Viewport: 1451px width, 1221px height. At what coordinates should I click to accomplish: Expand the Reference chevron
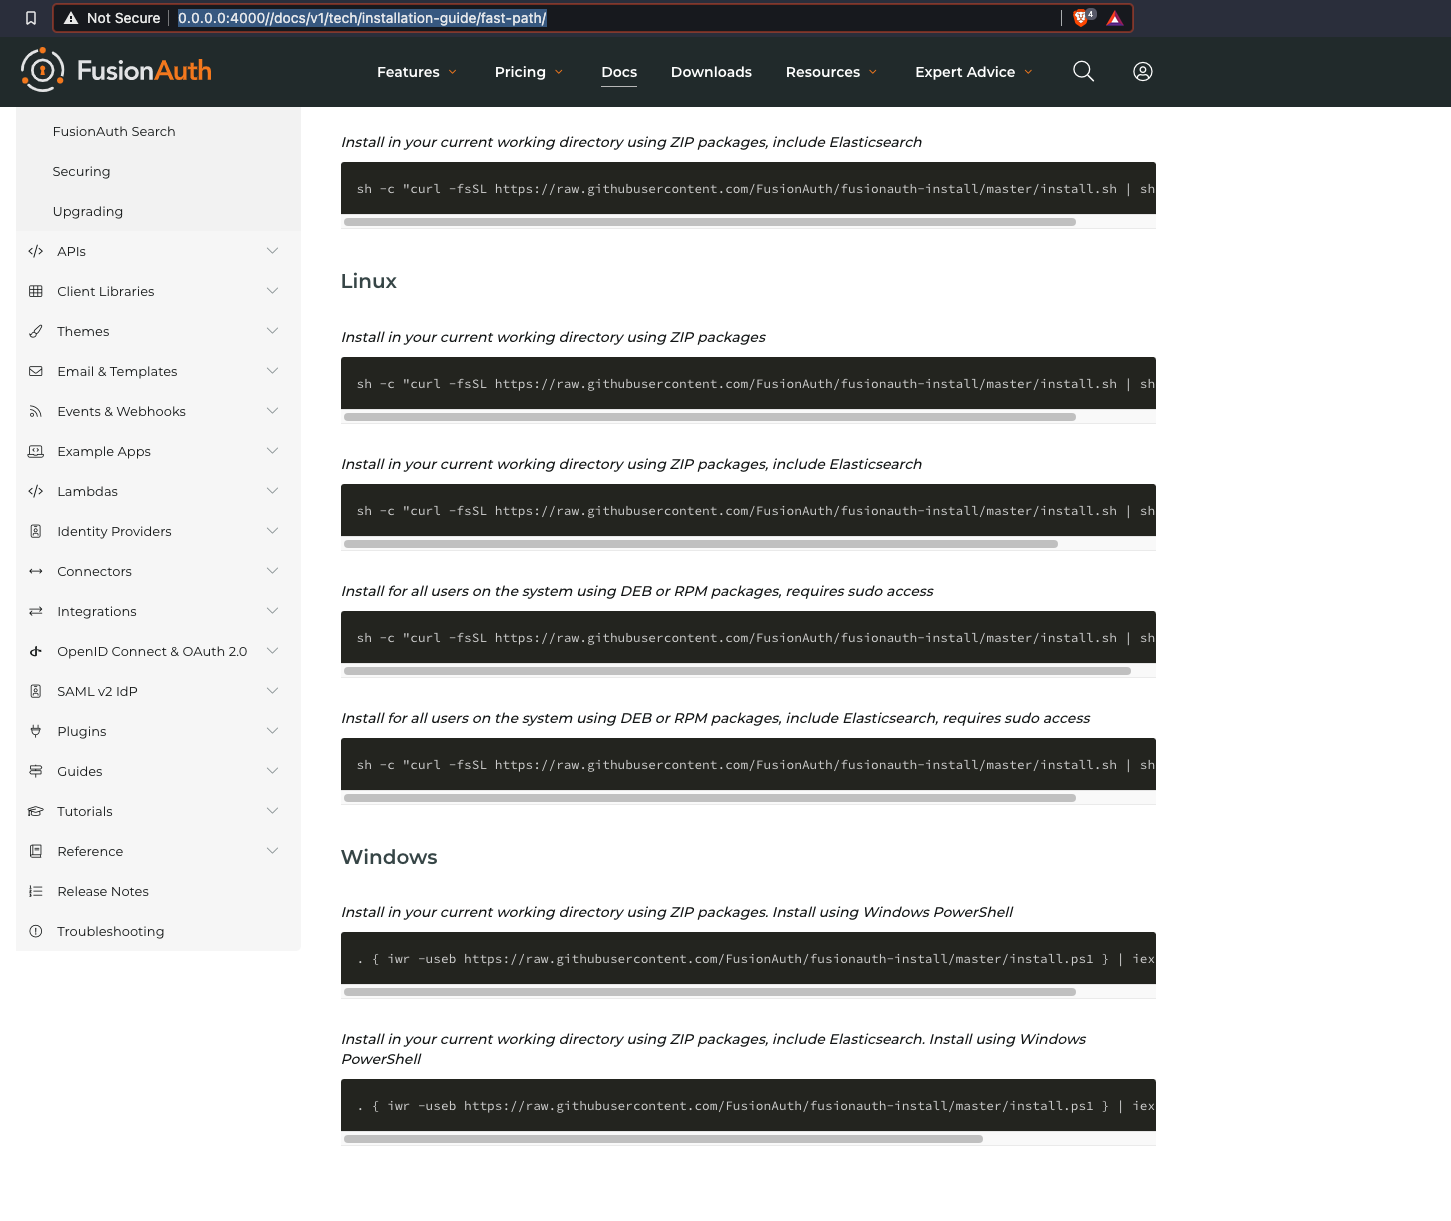tap(272, 851)
